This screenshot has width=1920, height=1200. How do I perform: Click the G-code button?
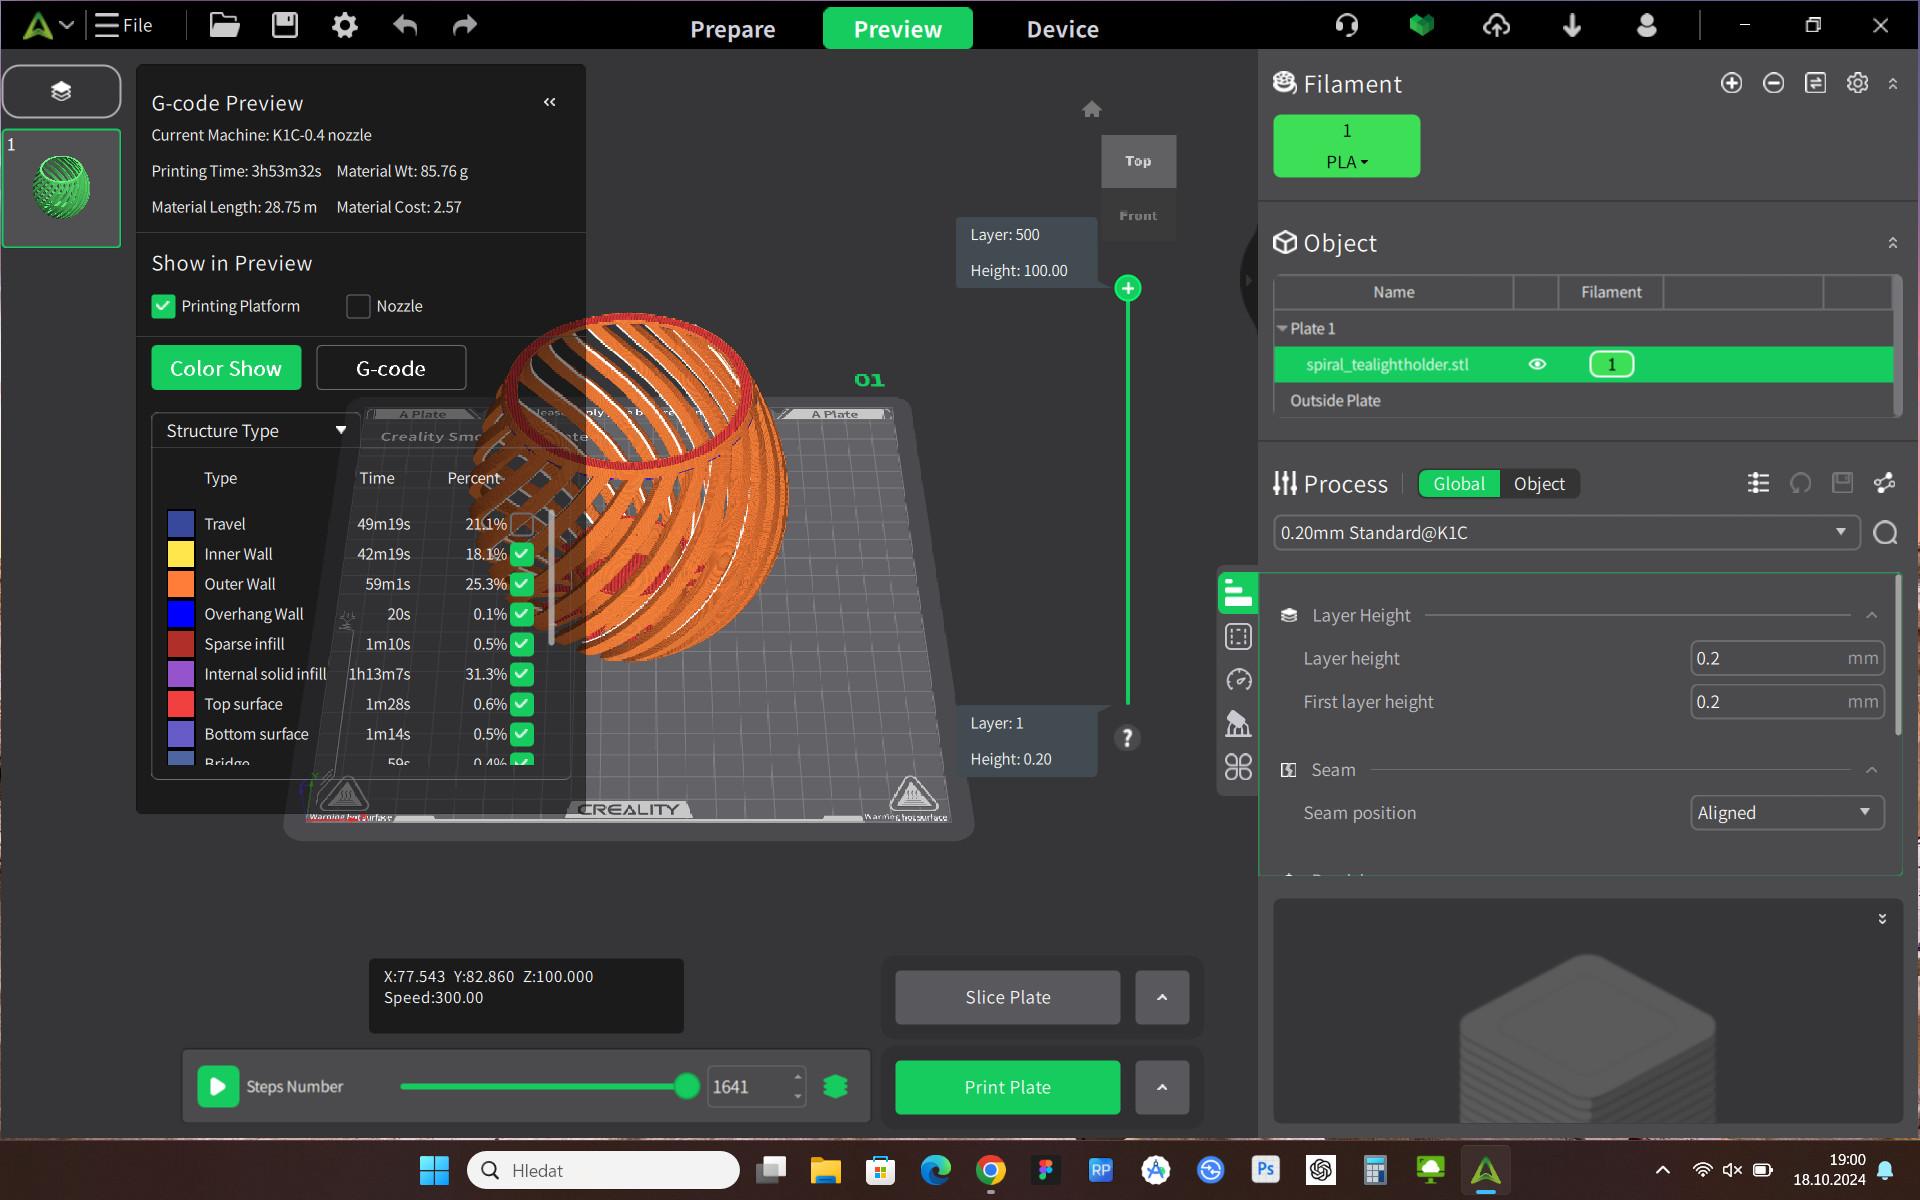tap(391, 368)
